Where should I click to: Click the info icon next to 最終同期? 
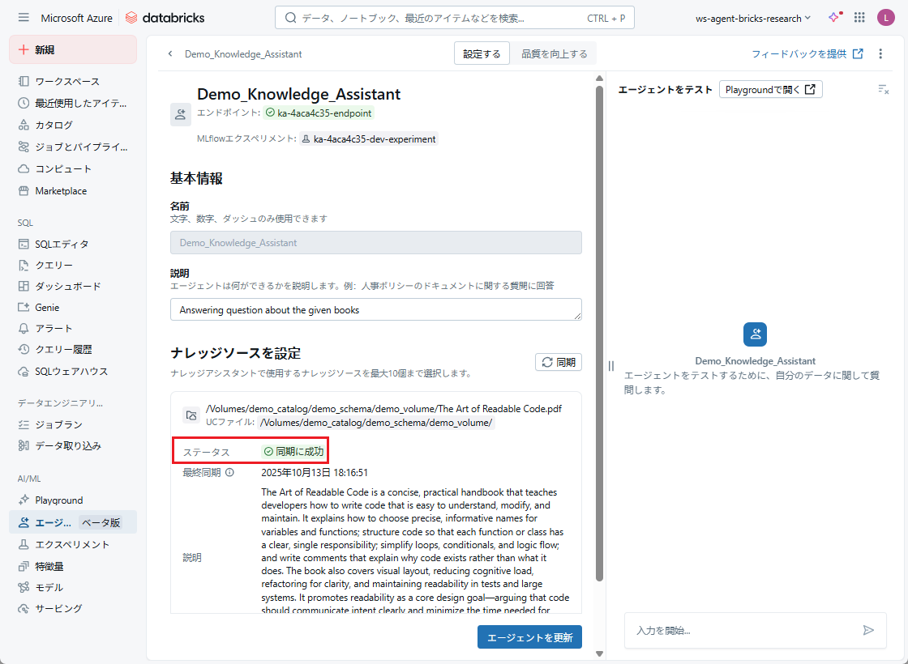(230, 473)
